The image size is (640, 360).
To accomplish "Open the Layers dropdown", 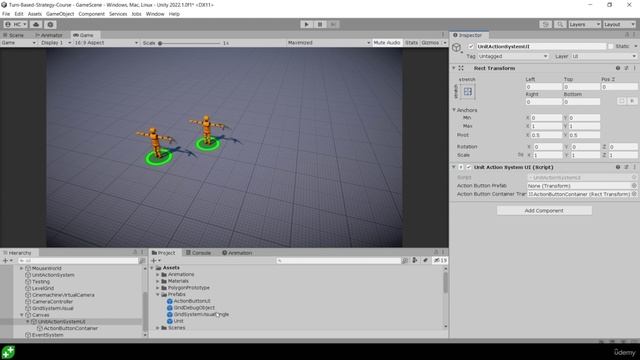I will [x=584, y=24].
